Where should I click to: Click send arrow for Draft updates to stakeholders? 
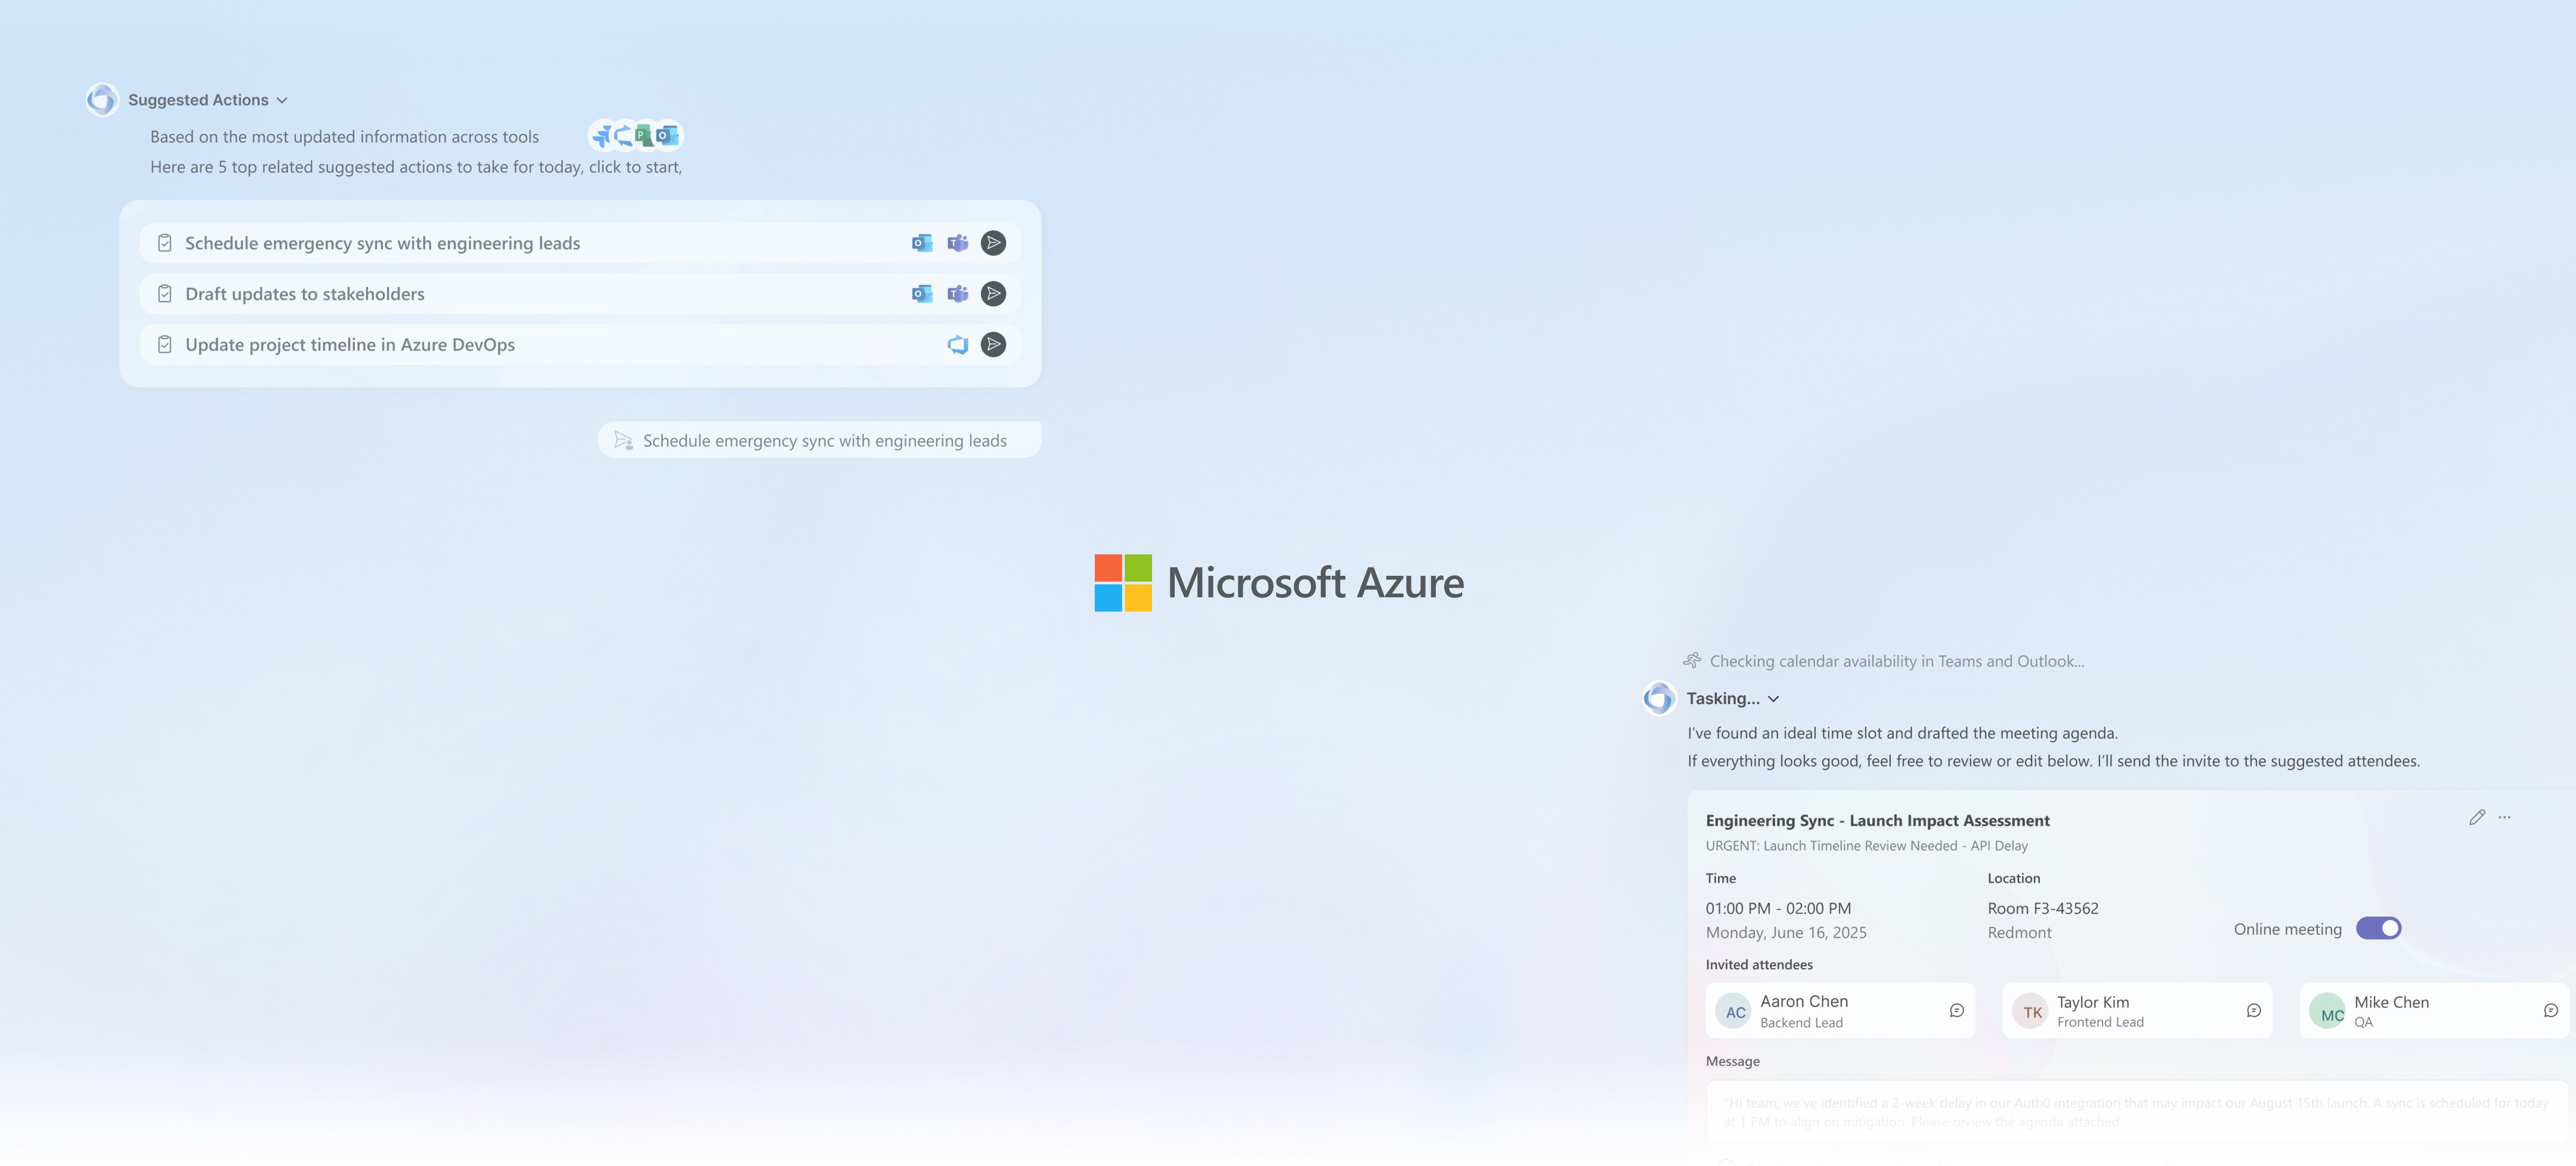(x=993, y=294)
